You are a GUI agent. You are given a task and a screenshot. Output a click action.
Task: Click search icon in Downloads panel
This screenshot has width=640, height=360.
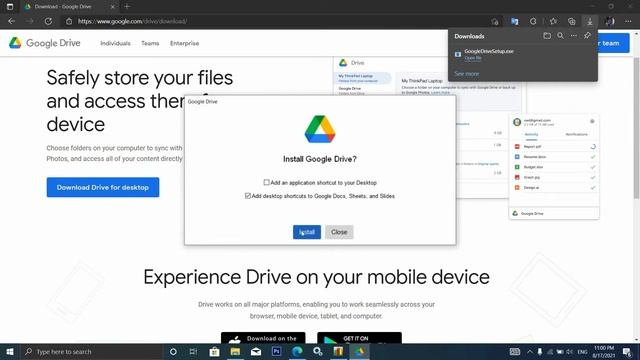(560, 36)
